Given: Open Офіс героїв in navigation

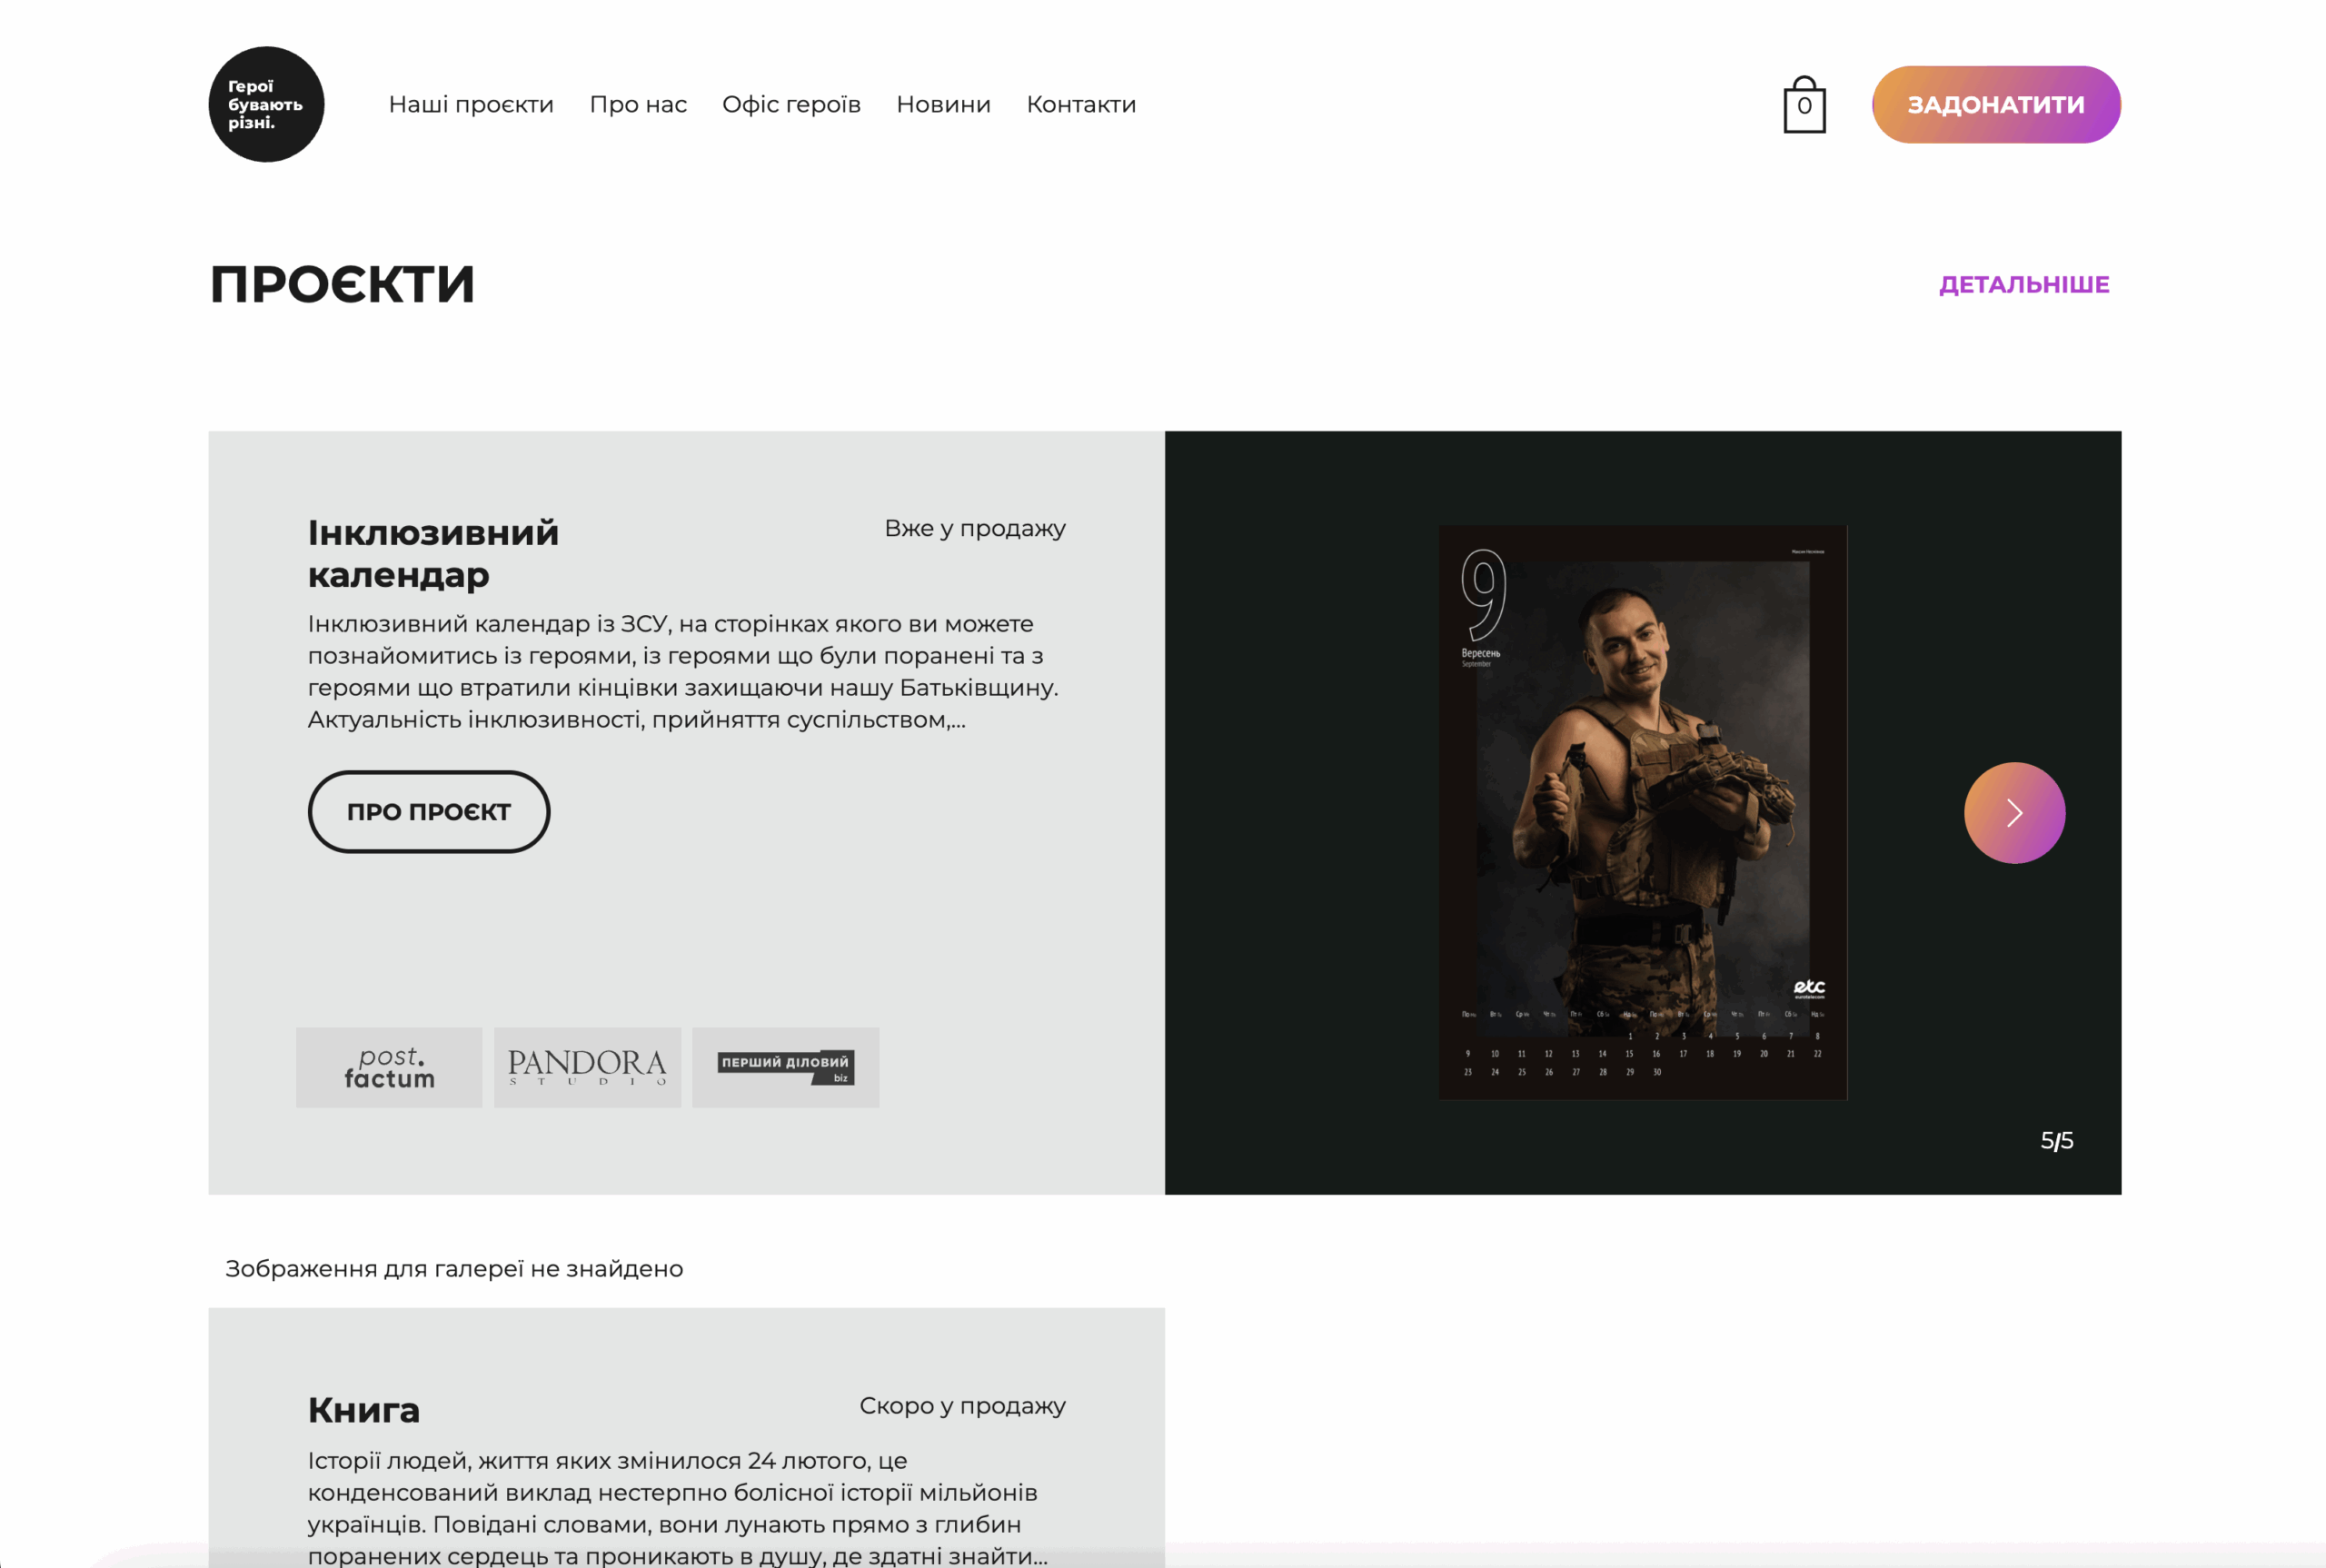Looking at the screenshot, I should coord(791,104).
